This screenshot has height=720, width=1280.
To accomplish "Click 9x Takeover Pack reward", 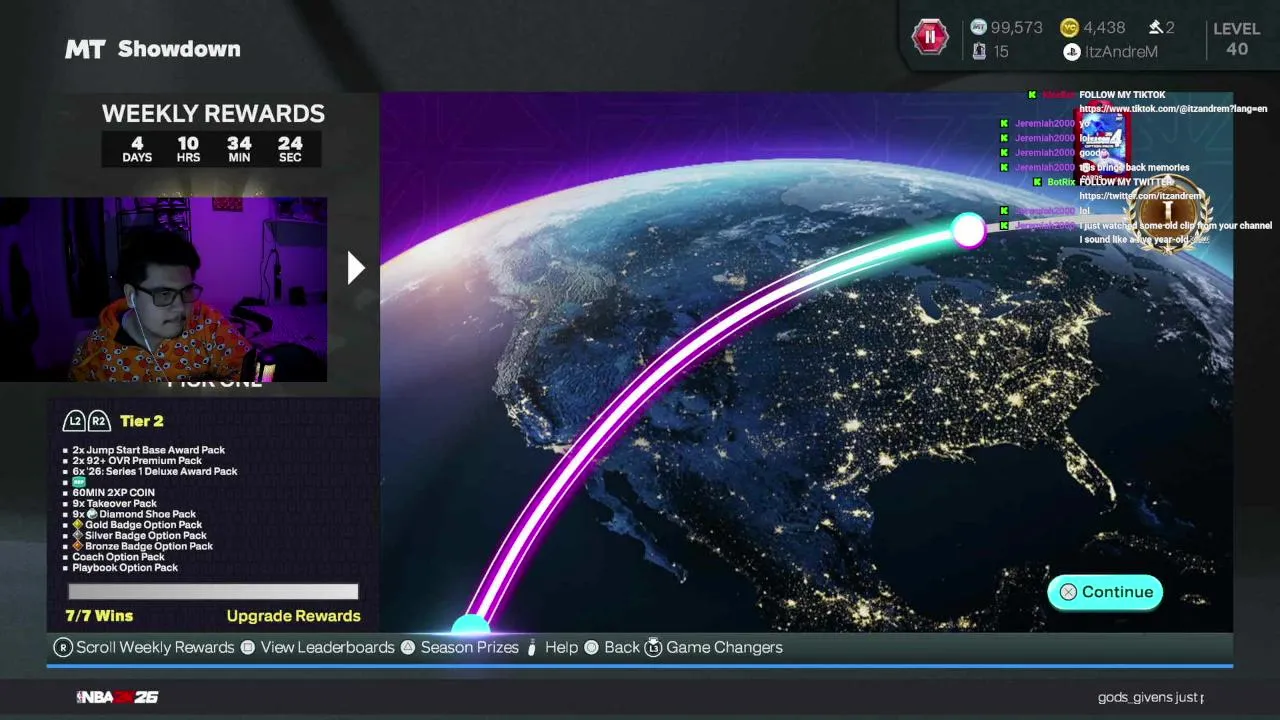I will pos(115,504).
